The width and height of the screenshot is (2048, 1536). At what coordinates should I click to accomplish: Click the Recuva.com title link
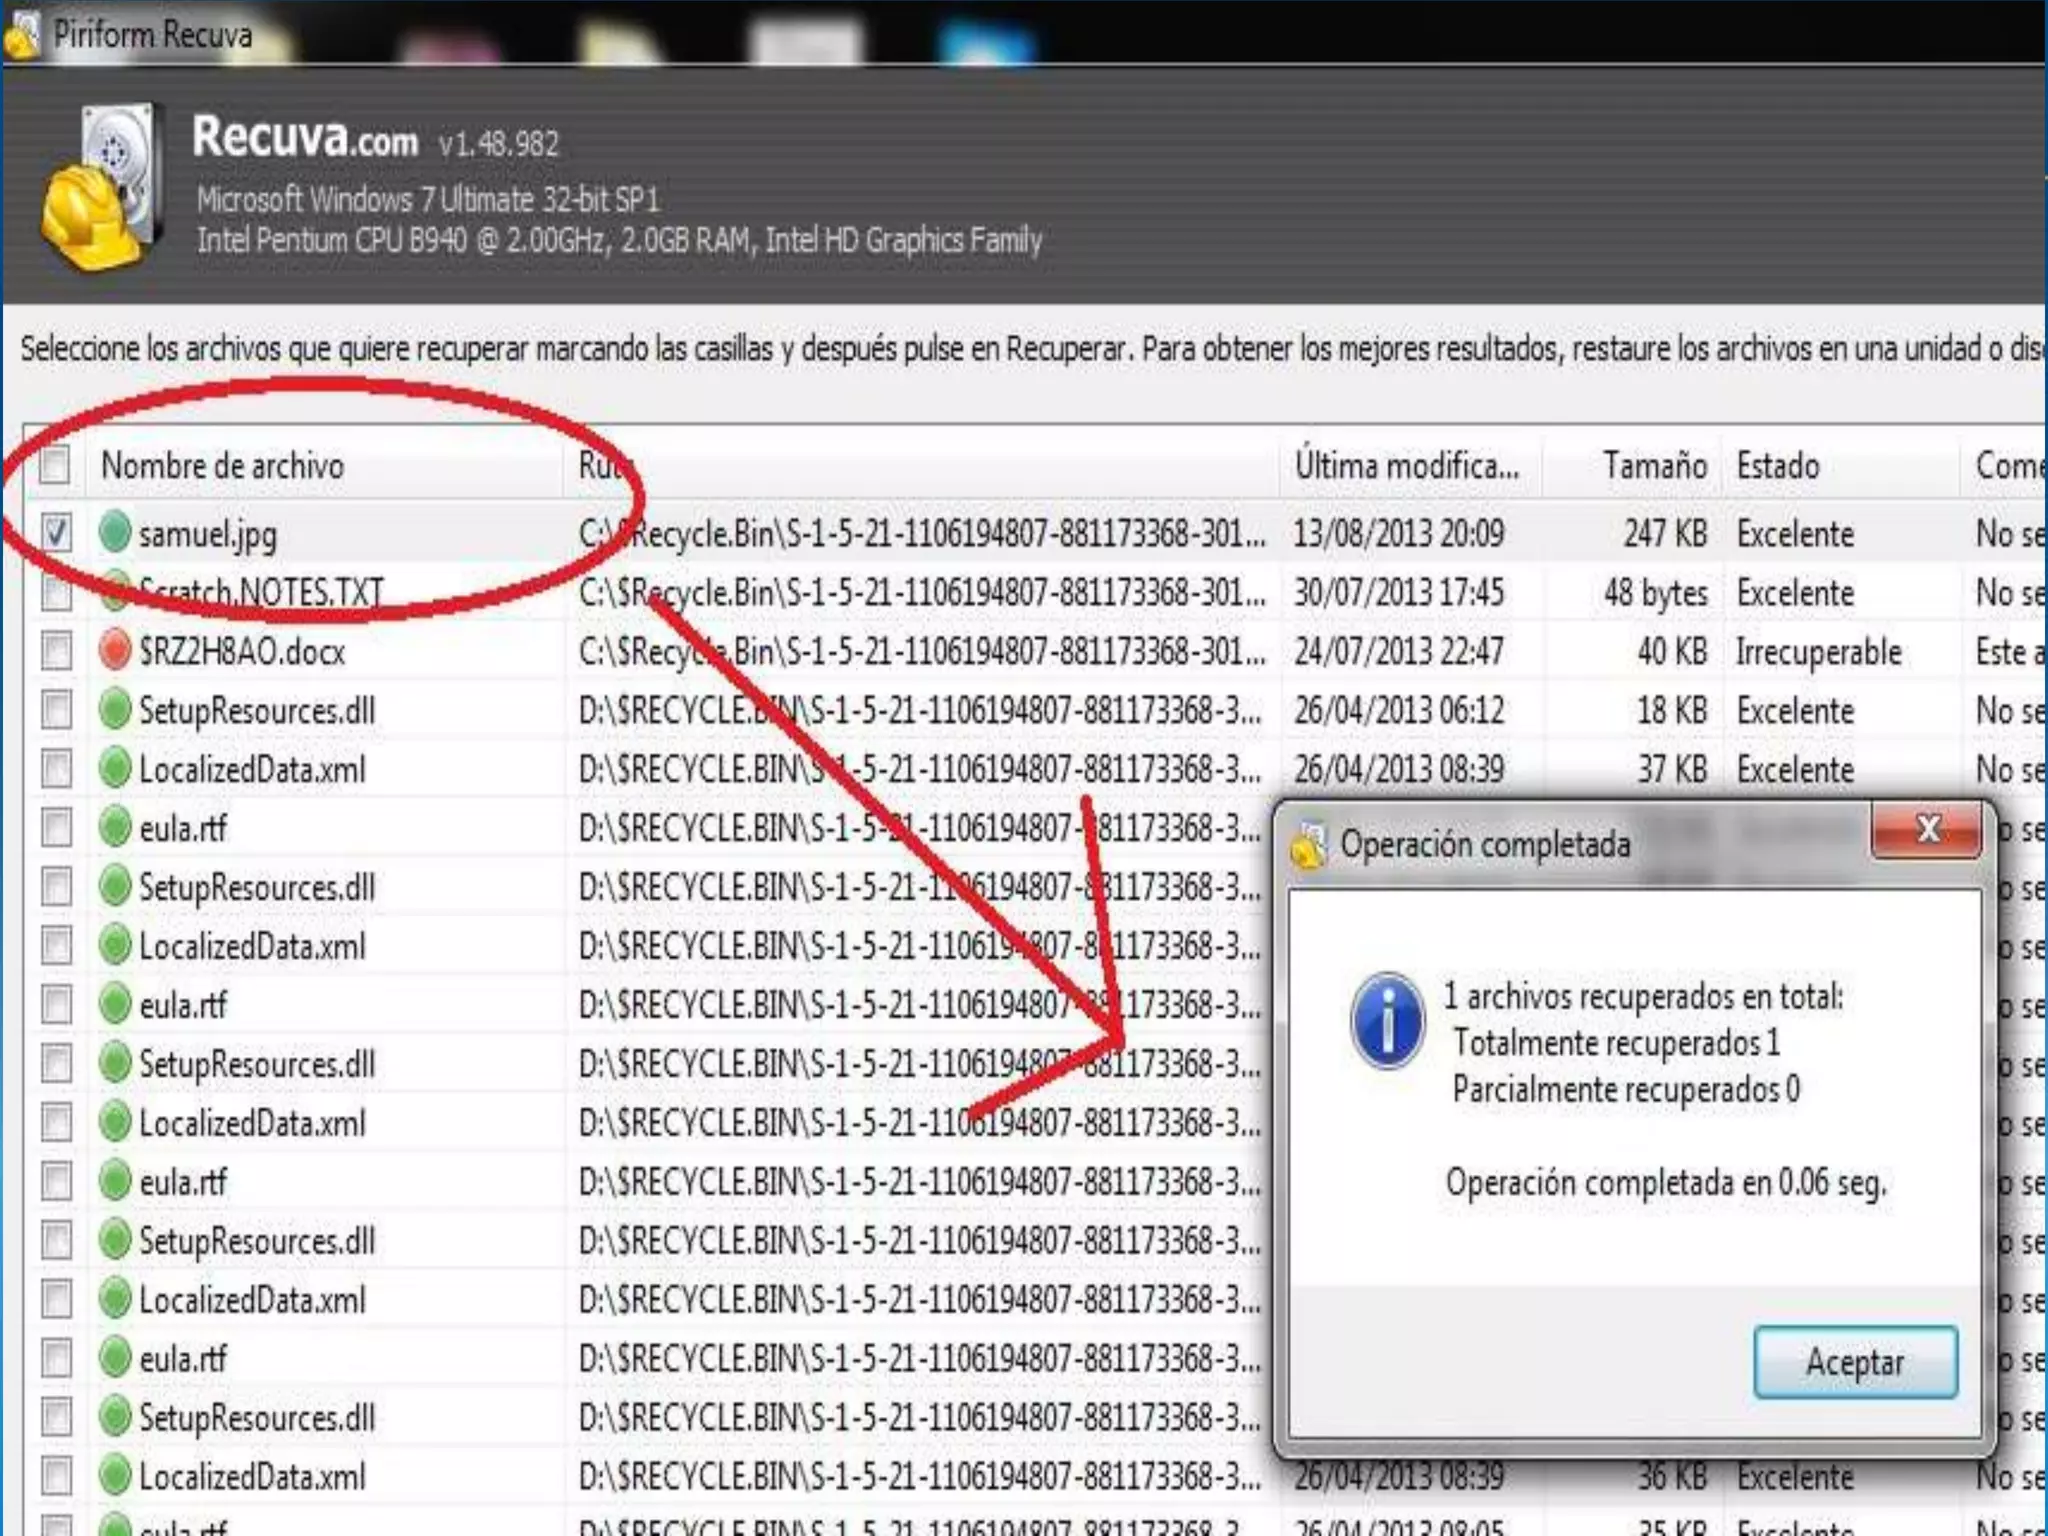[305, 137]
